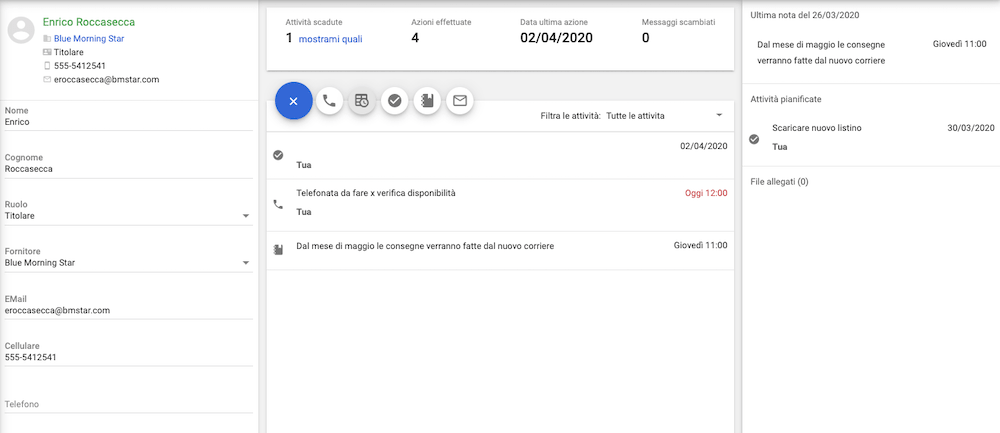Compose an email to contact
The height and width of the screenshot is (433, 1000).
460,101
